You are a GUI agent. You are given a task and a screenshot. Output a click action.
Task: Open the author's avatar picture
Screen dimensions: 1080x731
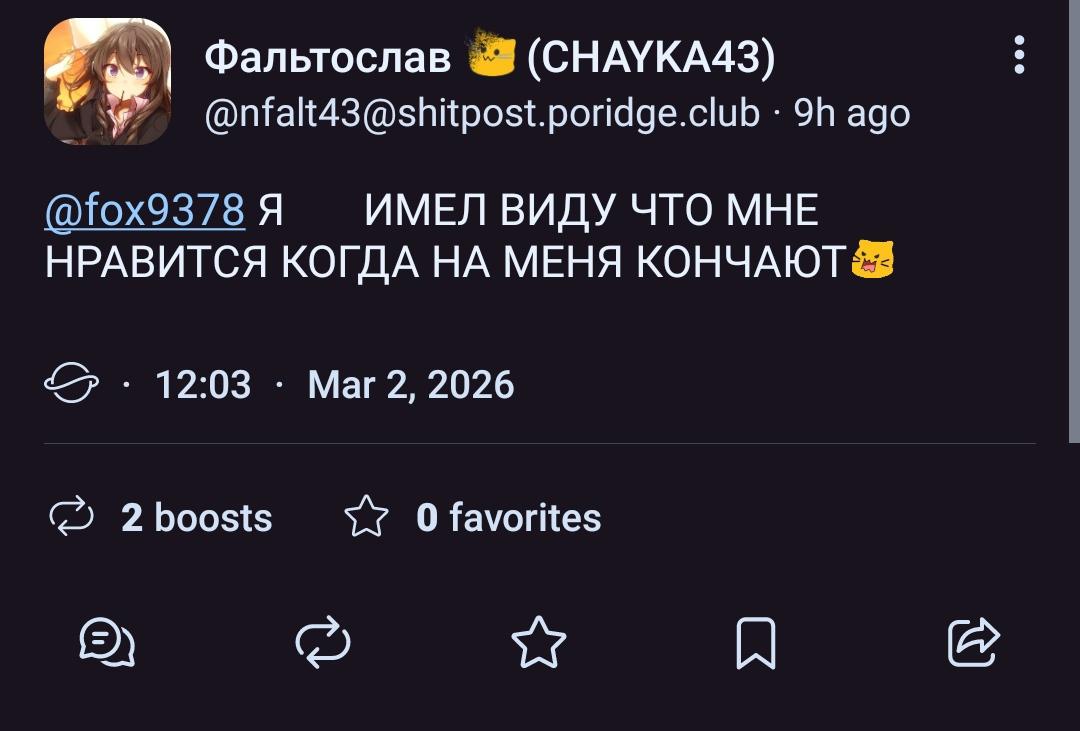tap(107, 81)
